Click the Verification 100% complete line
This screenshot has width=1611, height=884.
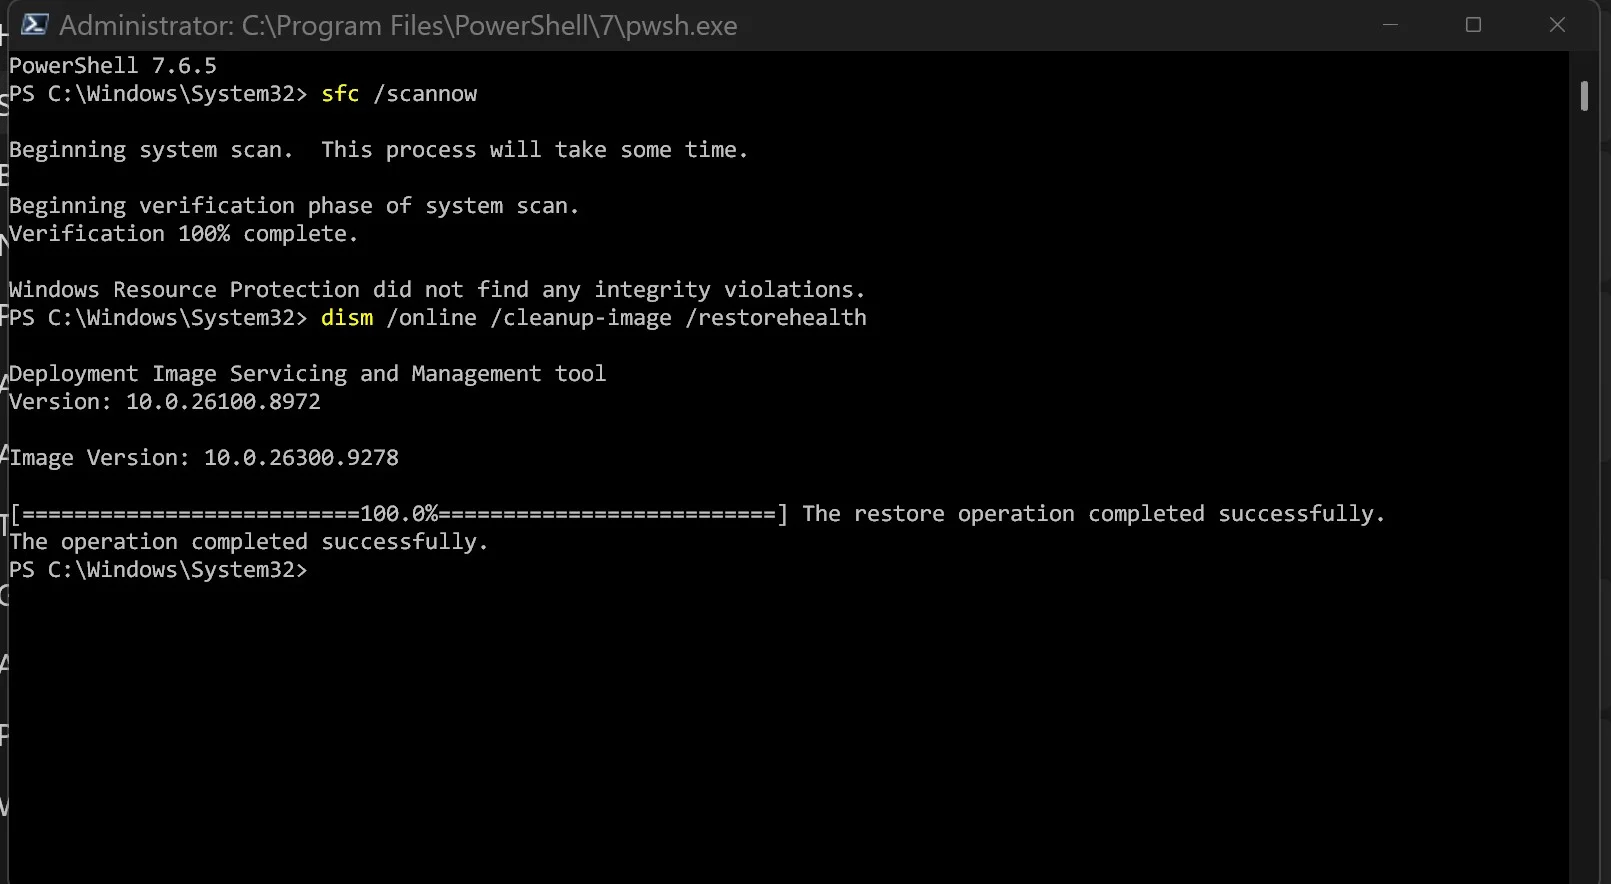[183, 234]
